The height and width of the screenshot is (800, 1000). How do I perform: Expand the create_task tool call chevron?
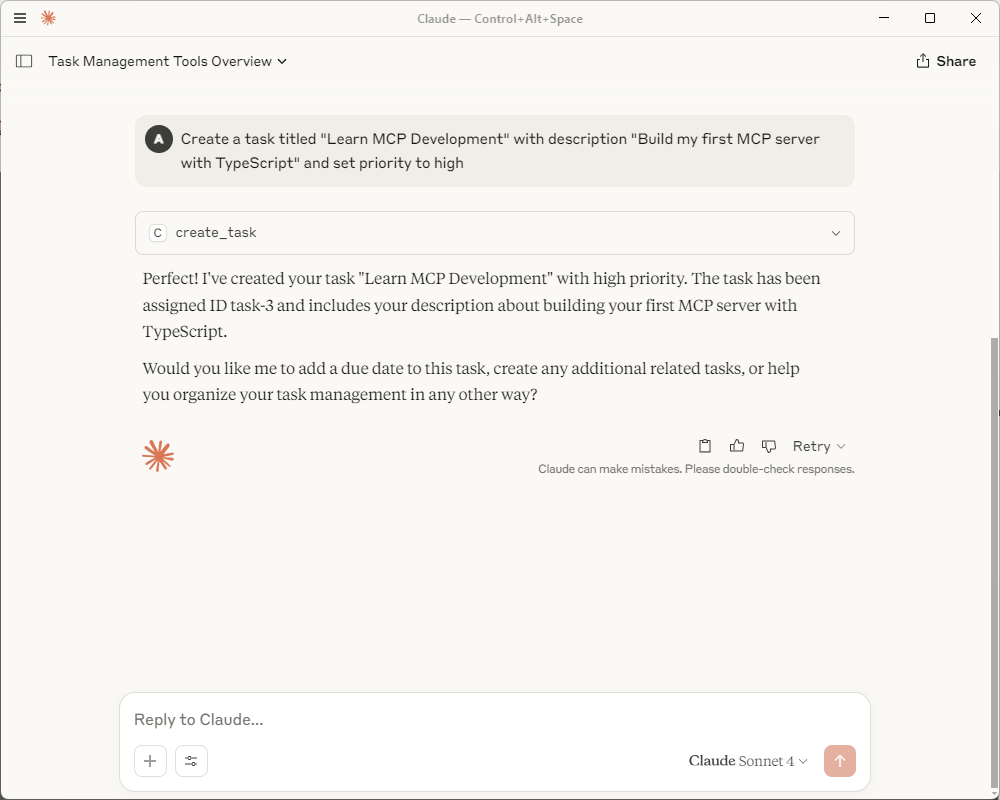tap(835, 233)
